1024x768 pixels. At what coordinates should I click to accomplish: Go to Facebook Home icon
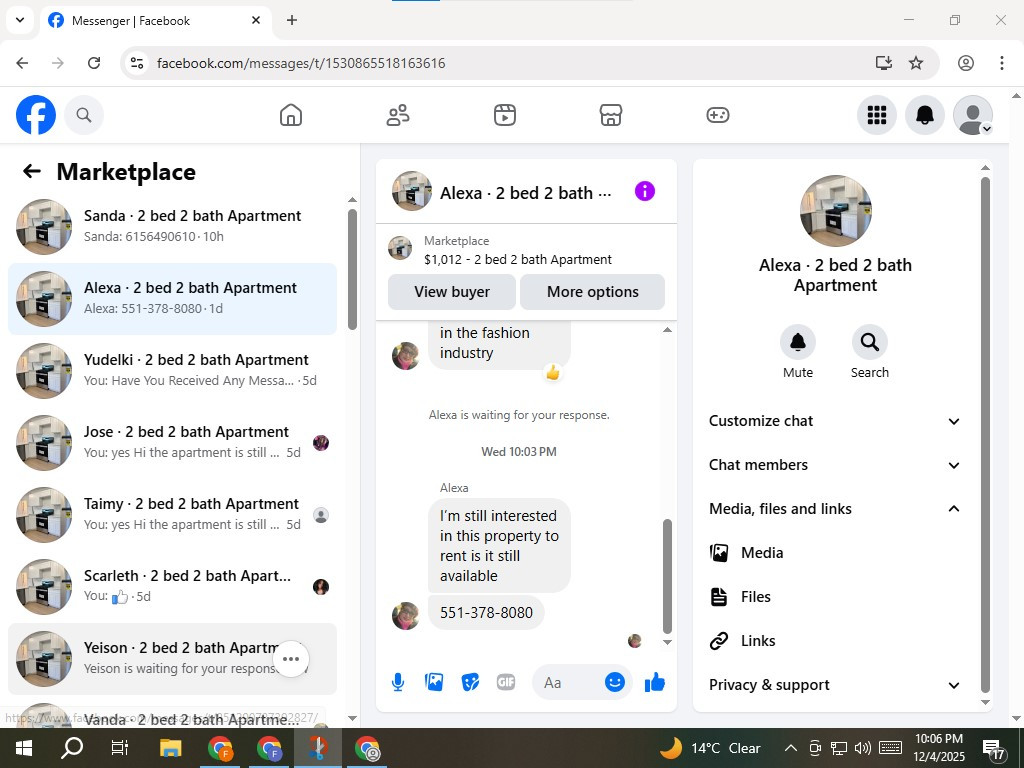coord(291,115)
